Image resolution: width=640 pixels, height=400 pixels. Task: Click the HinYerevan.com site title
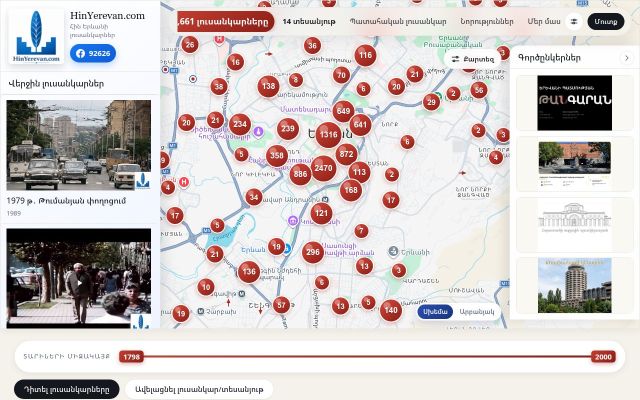[x=107, y=16]
